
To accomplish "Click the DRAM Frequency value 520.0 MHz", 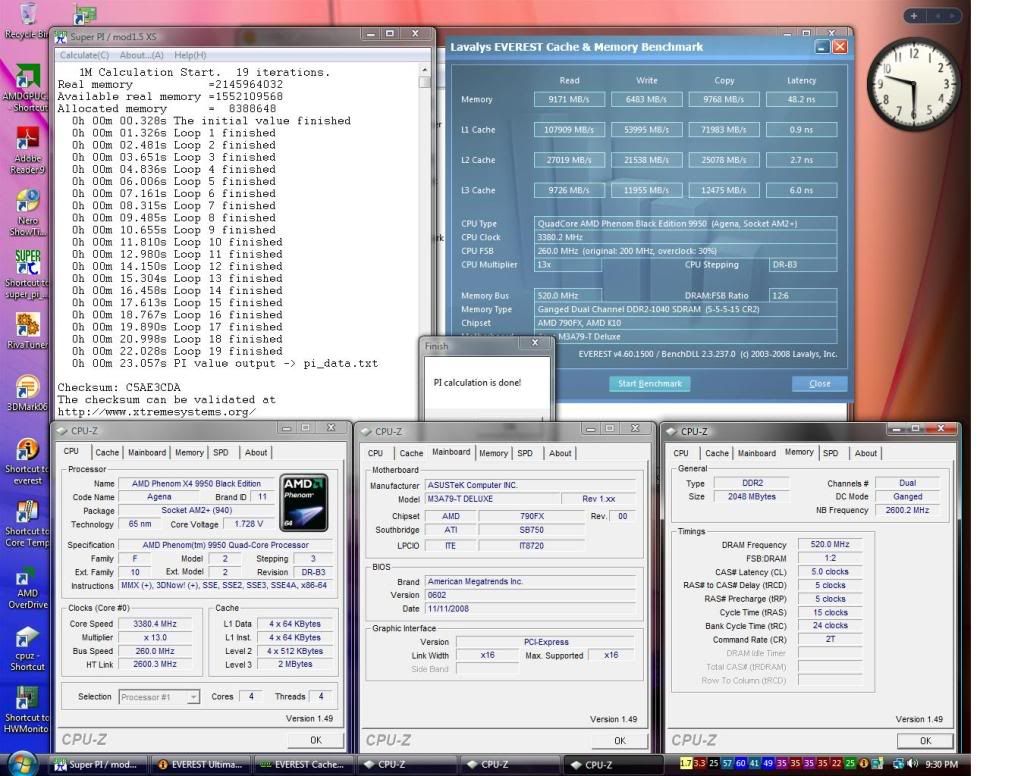I will (x=830, y=544).
